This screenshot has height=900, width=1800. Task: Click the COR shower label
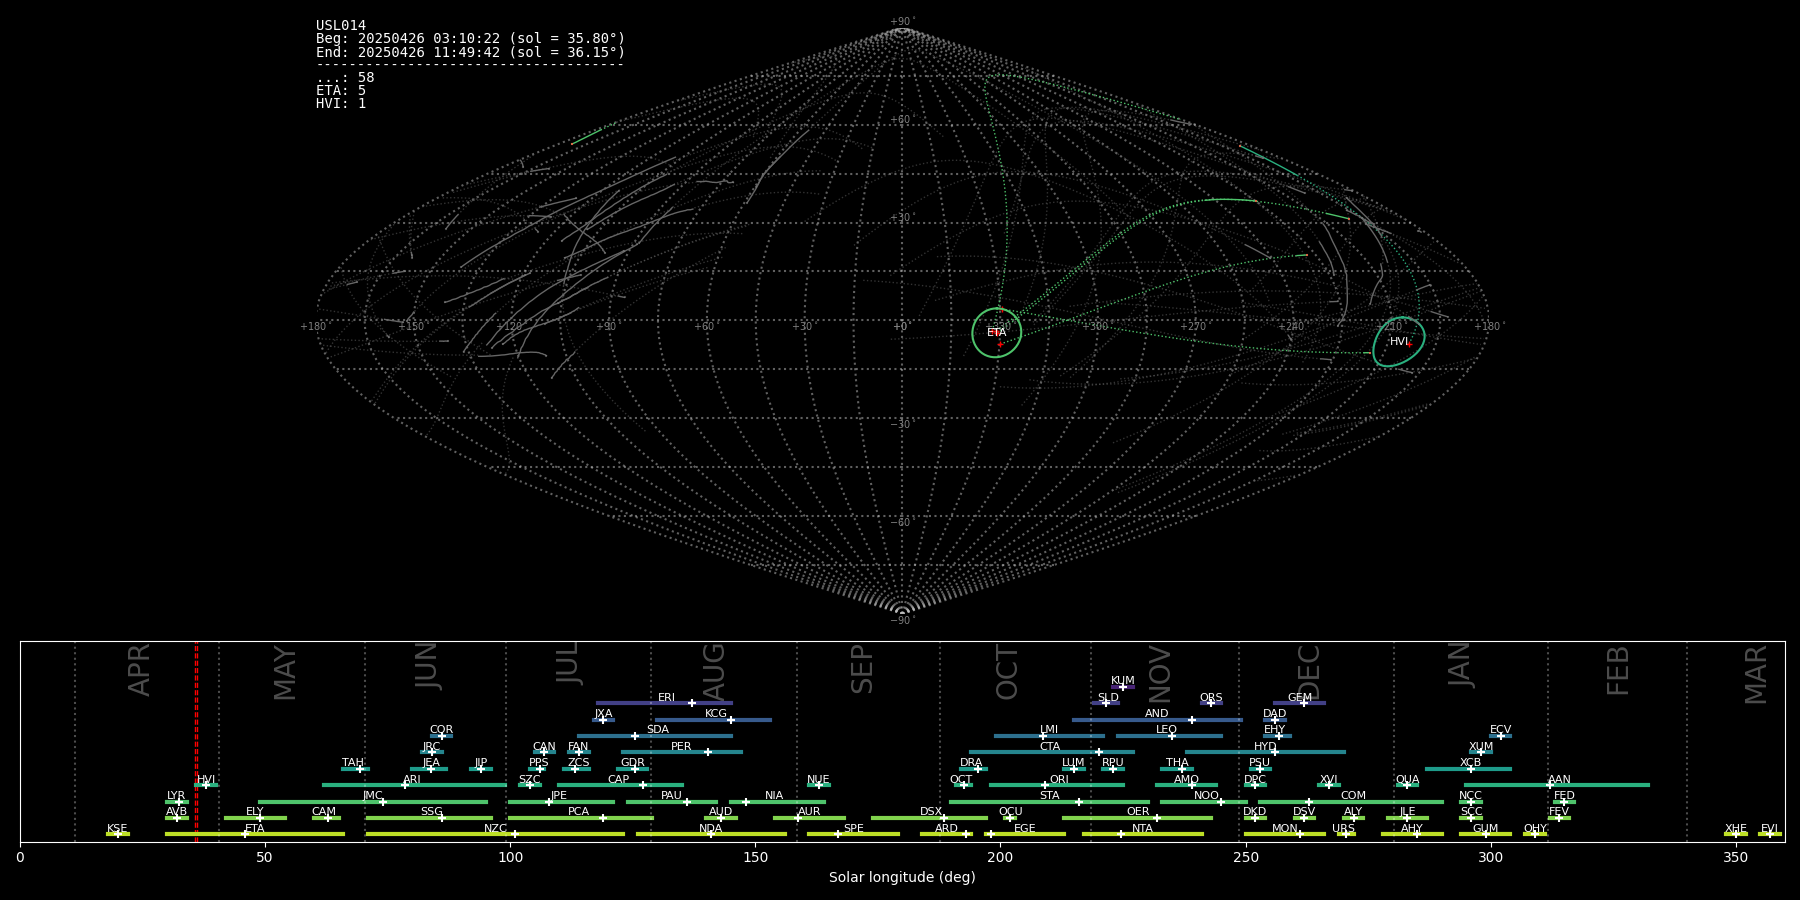441,730
